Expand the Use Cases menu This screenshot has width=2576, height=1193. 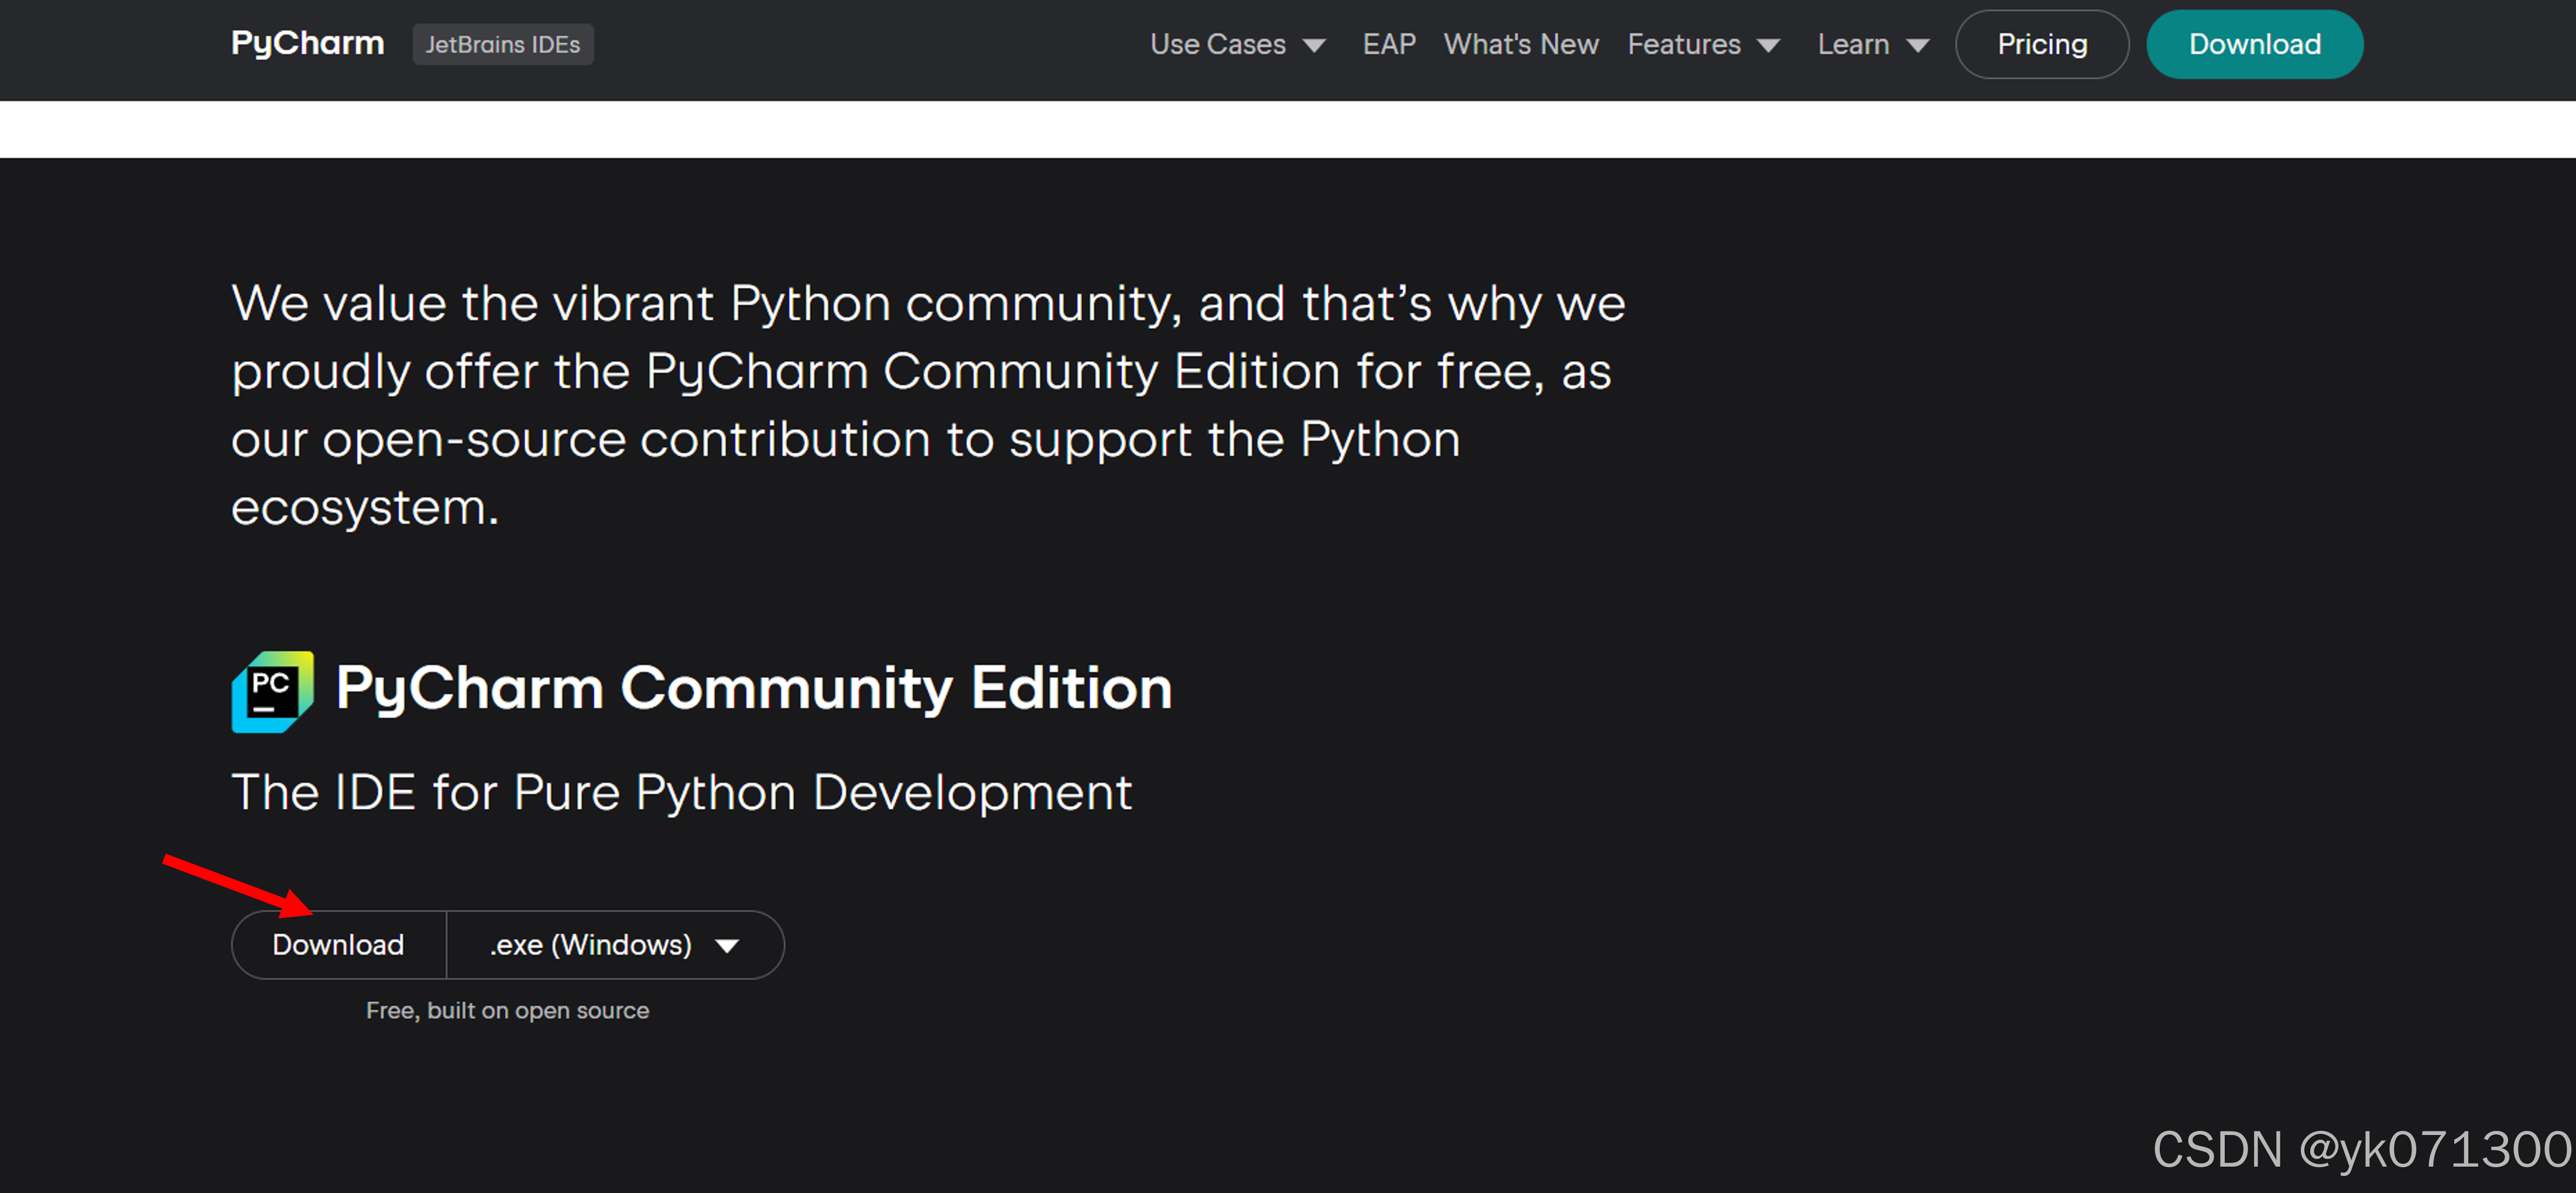(1217, 45)
